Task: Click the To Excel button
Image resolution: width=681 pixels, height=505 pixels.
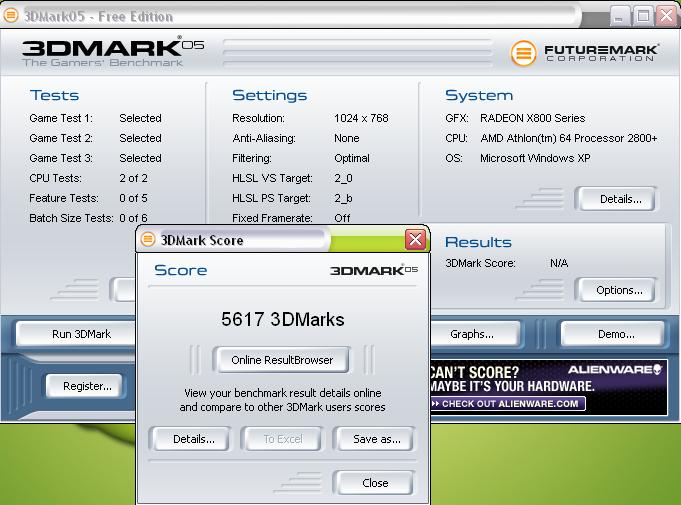Action: click(283, 439)
